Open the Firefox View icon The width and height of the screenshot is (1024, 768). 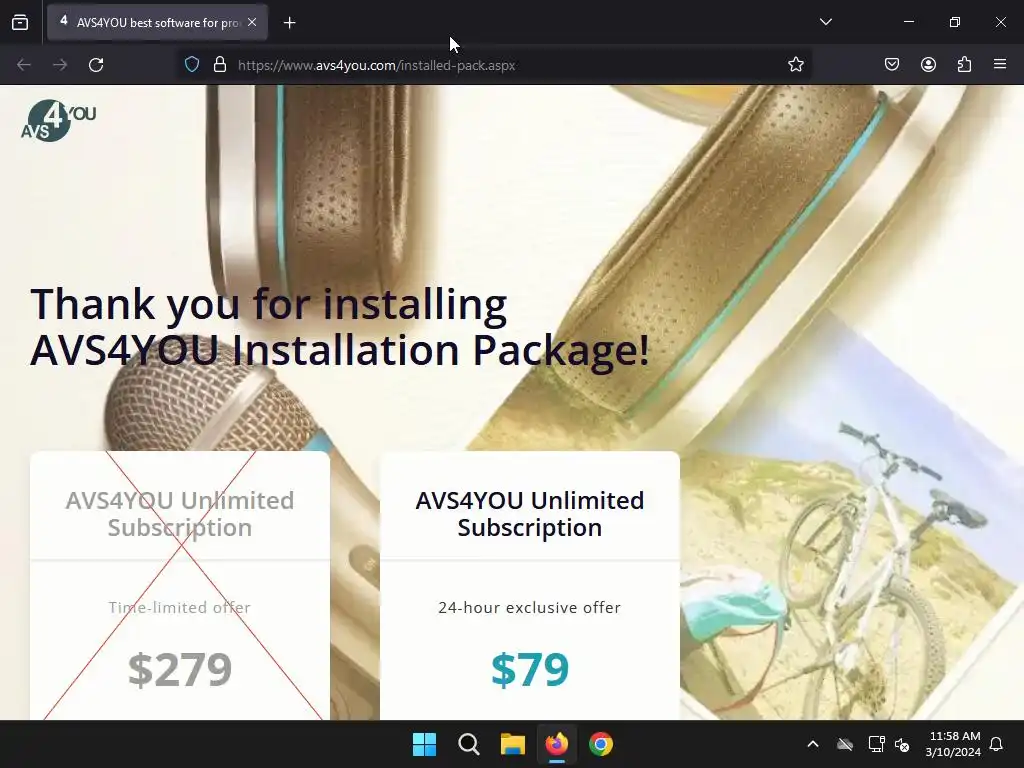pos(20,22)
